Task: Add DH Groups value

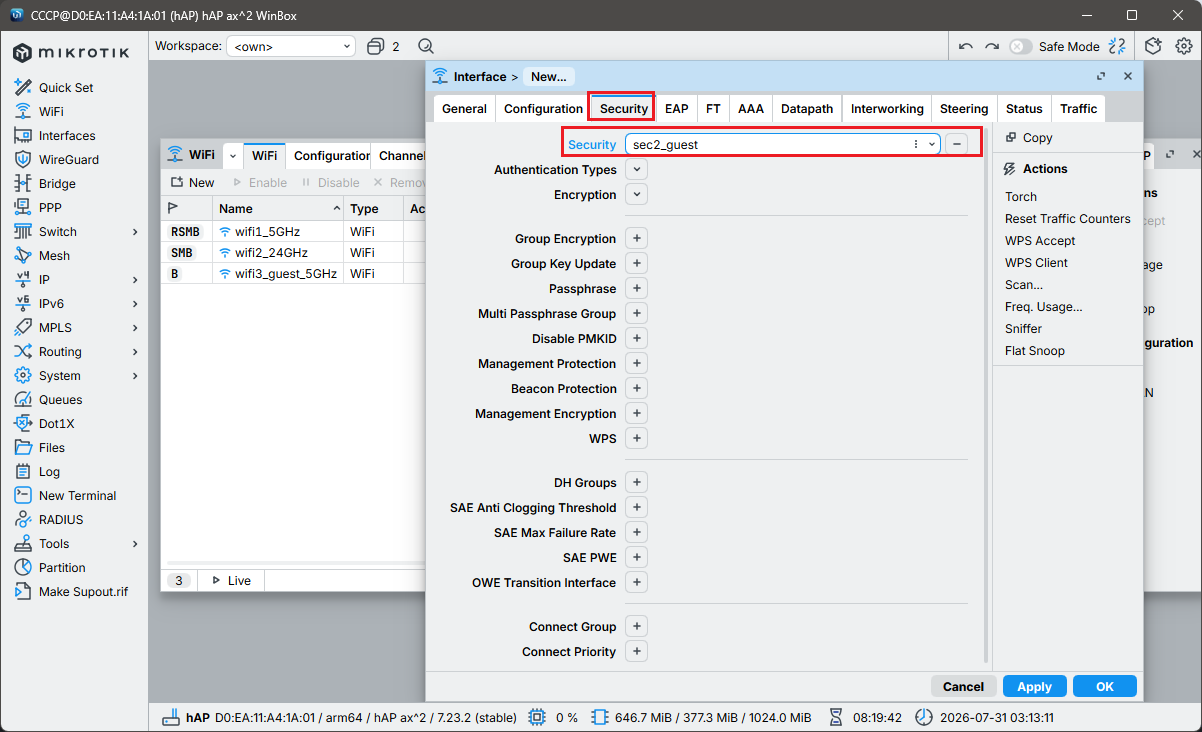Action: 636,483
